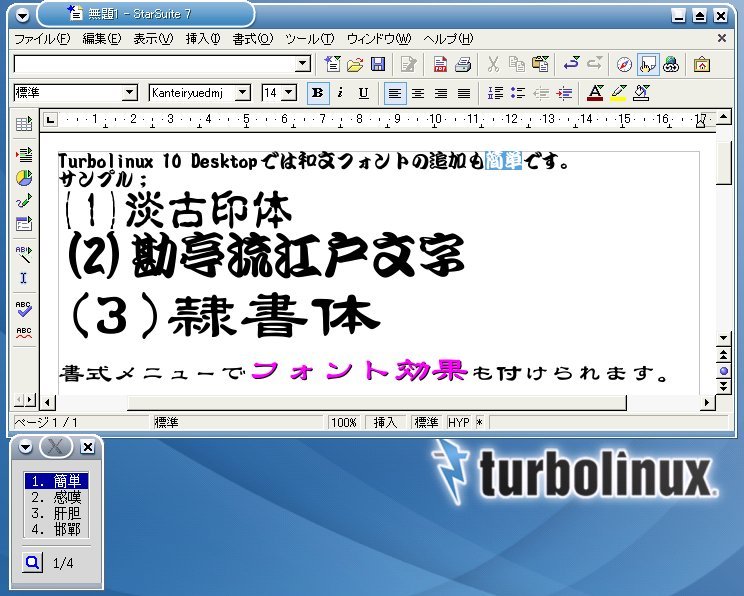The height and width of the screenshot is (596, 744).
Task: Run spellcheck with the ABC checkmark icon
Action: [24, 308]
